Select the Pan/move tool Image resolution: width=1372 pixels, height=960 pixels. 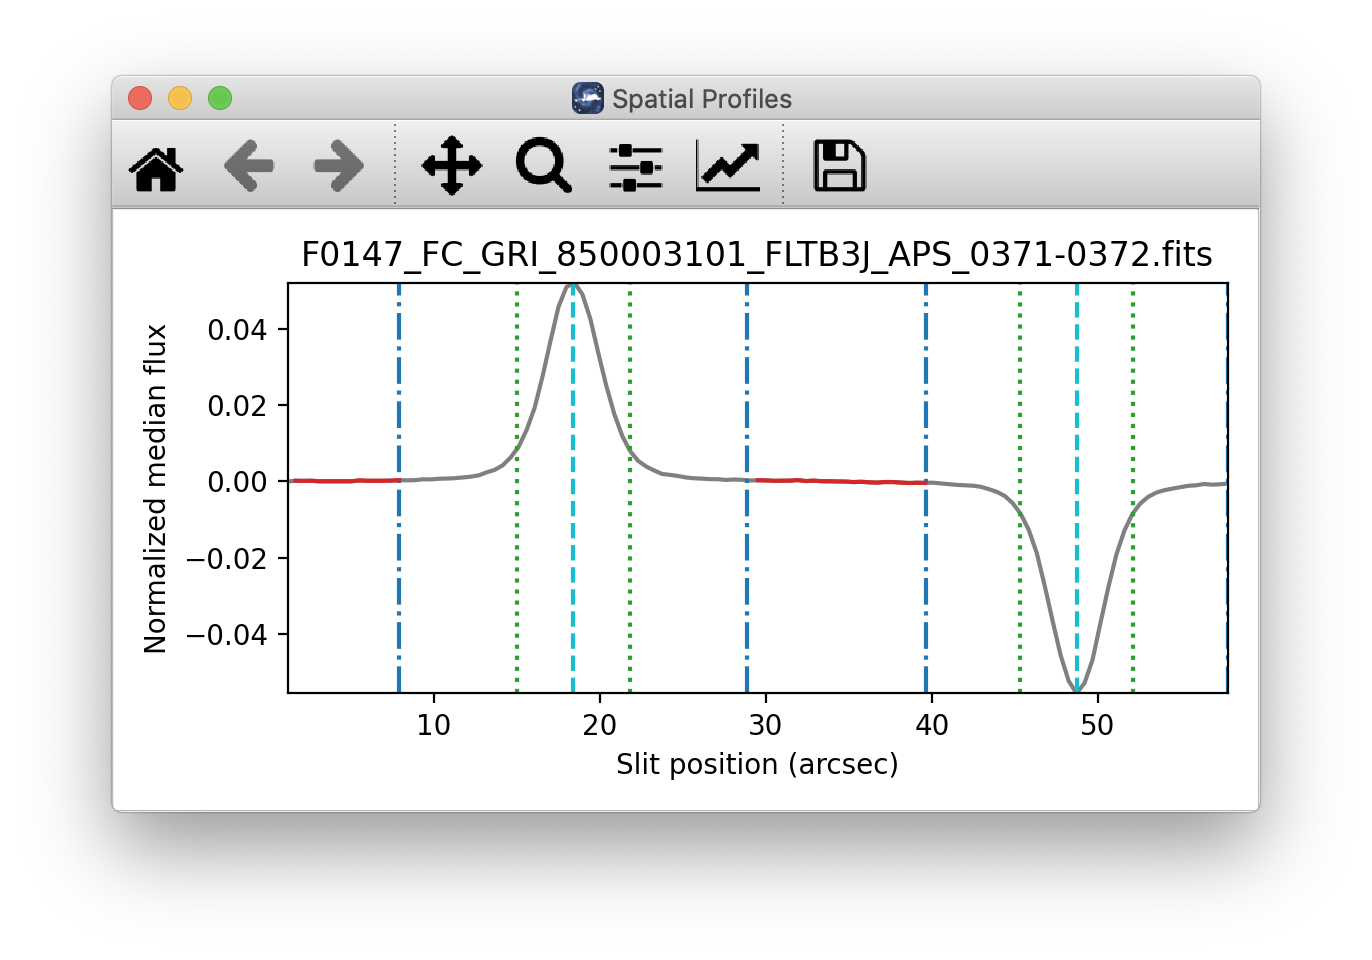click(450, 166)
